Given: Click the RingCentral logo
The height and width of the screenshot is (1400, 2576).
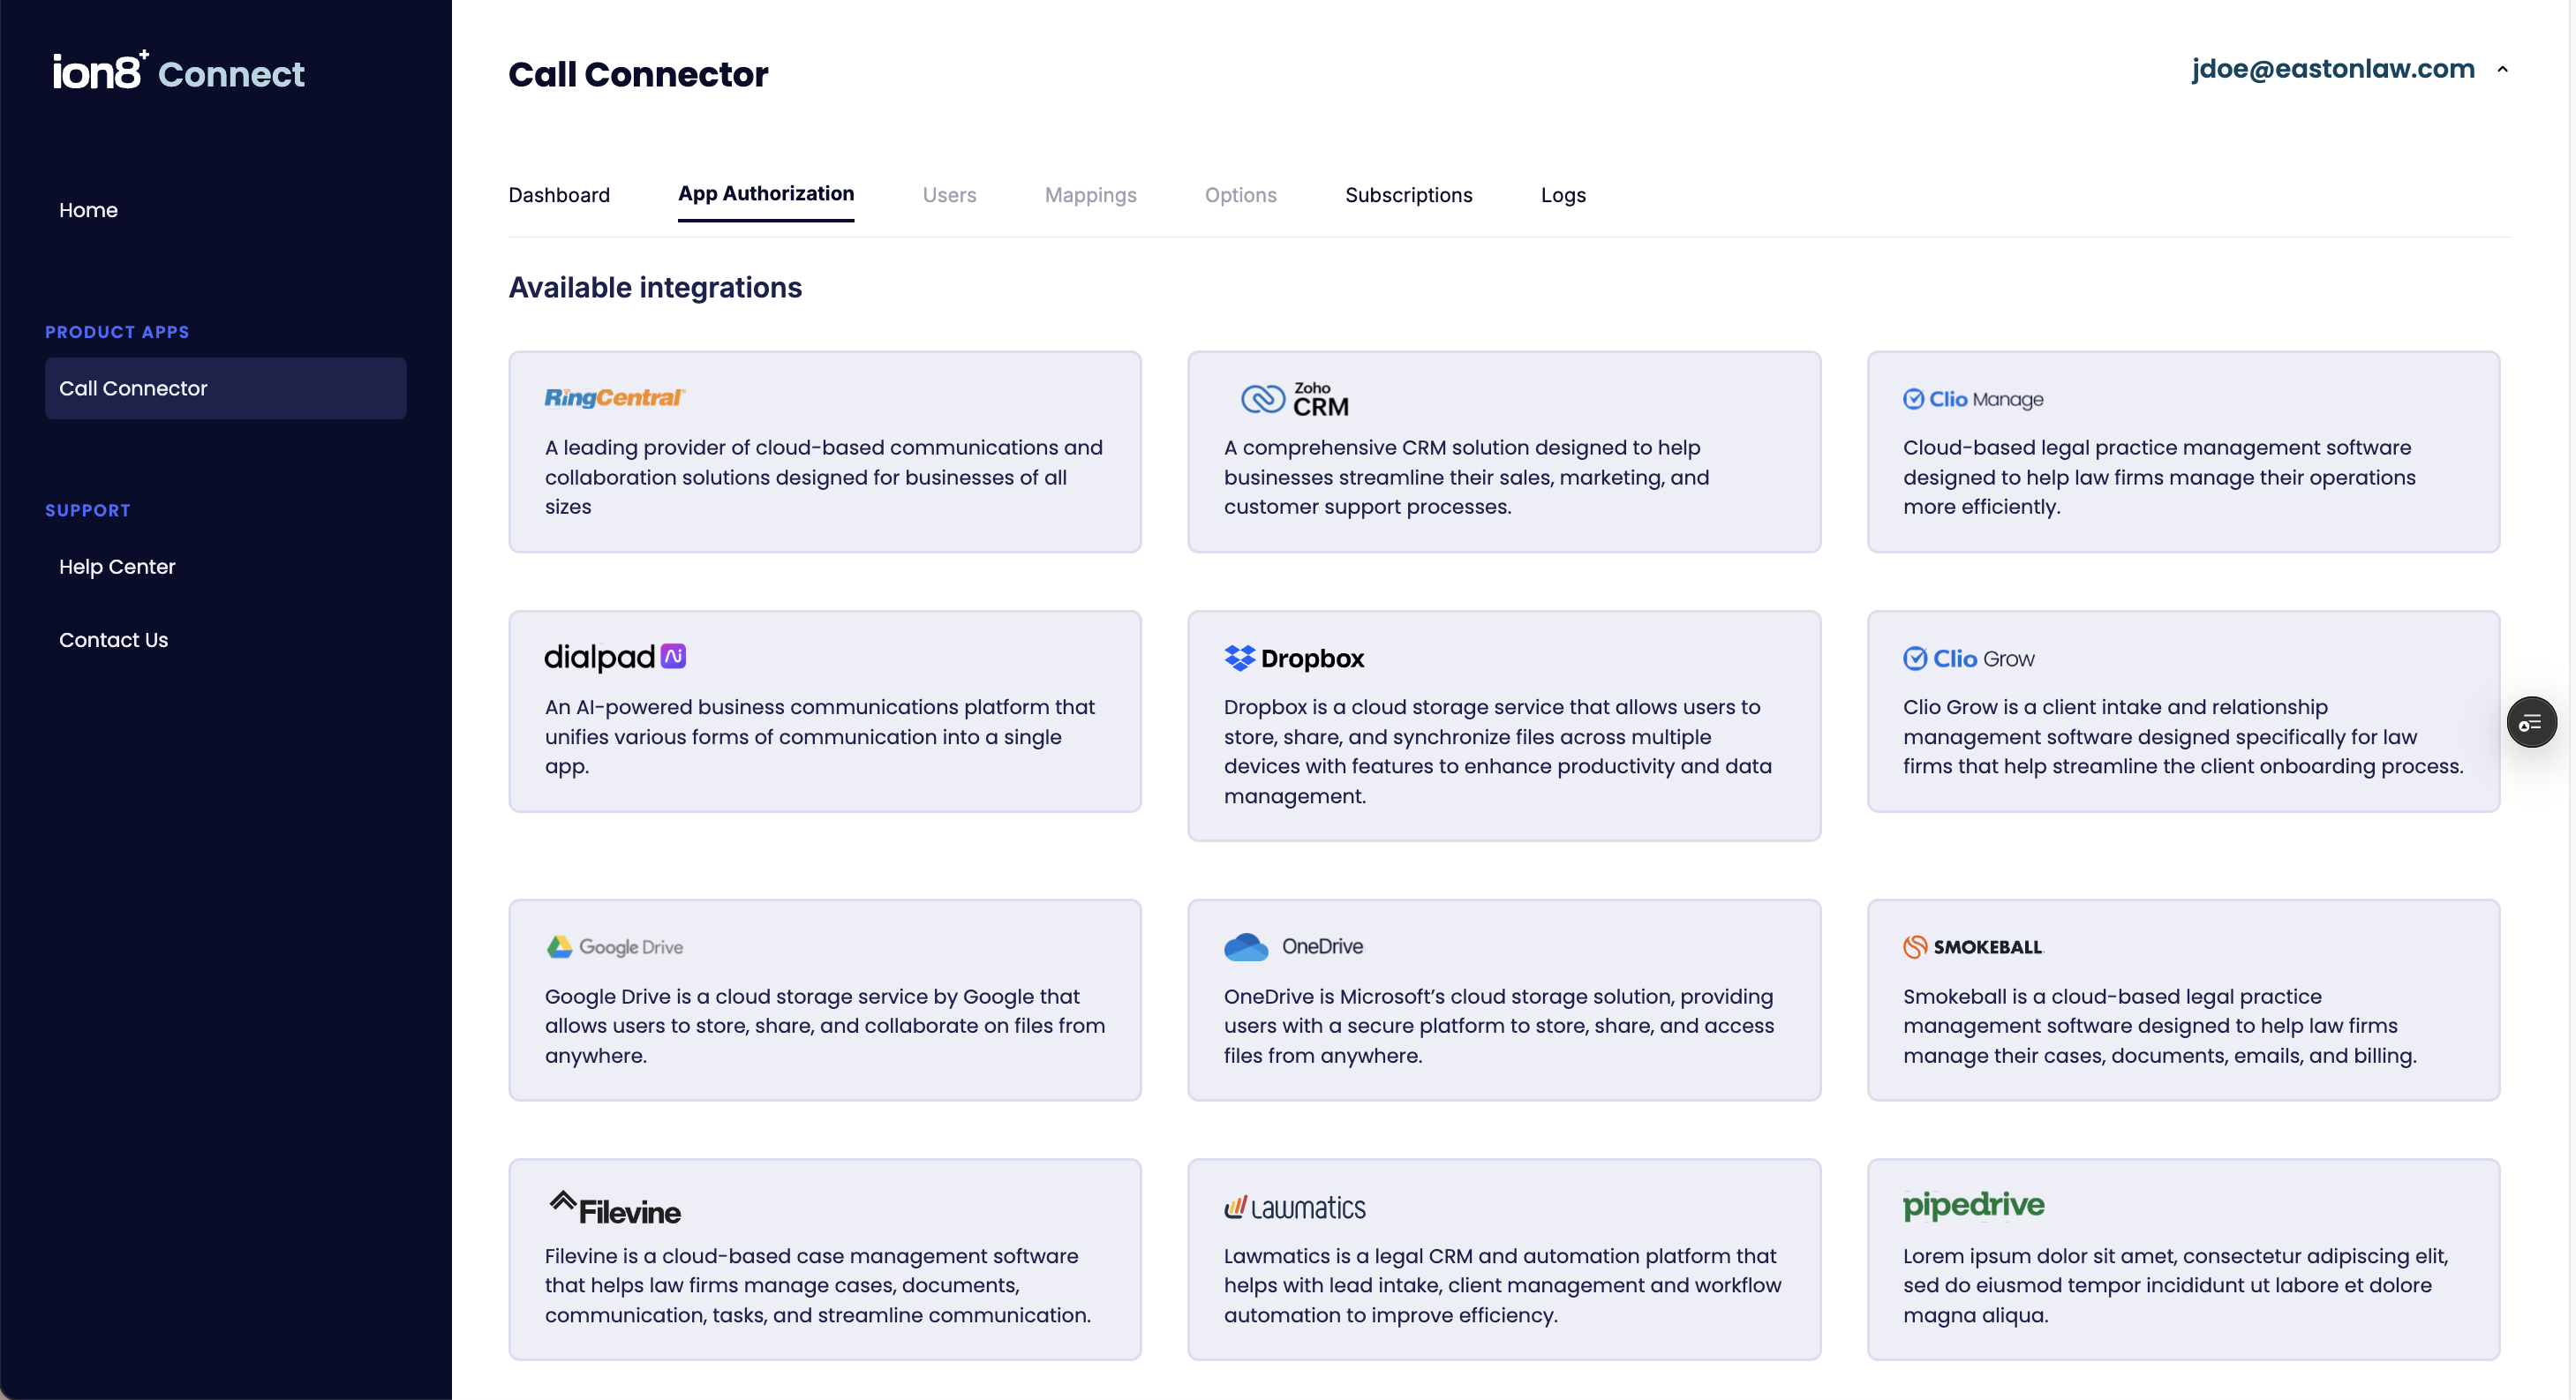Looking at the screenshot, I should point(614,398).
